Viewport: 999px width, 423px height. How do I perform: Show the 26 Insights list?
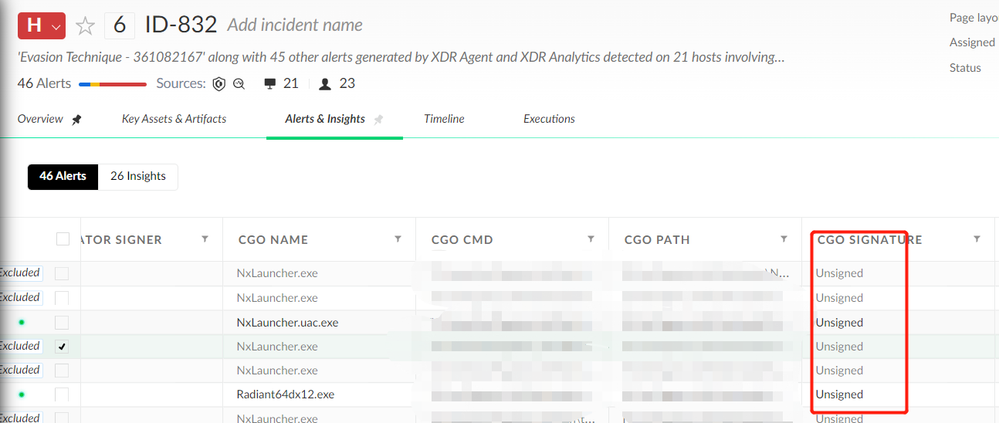pyautogui.click(x=138, y=176)
